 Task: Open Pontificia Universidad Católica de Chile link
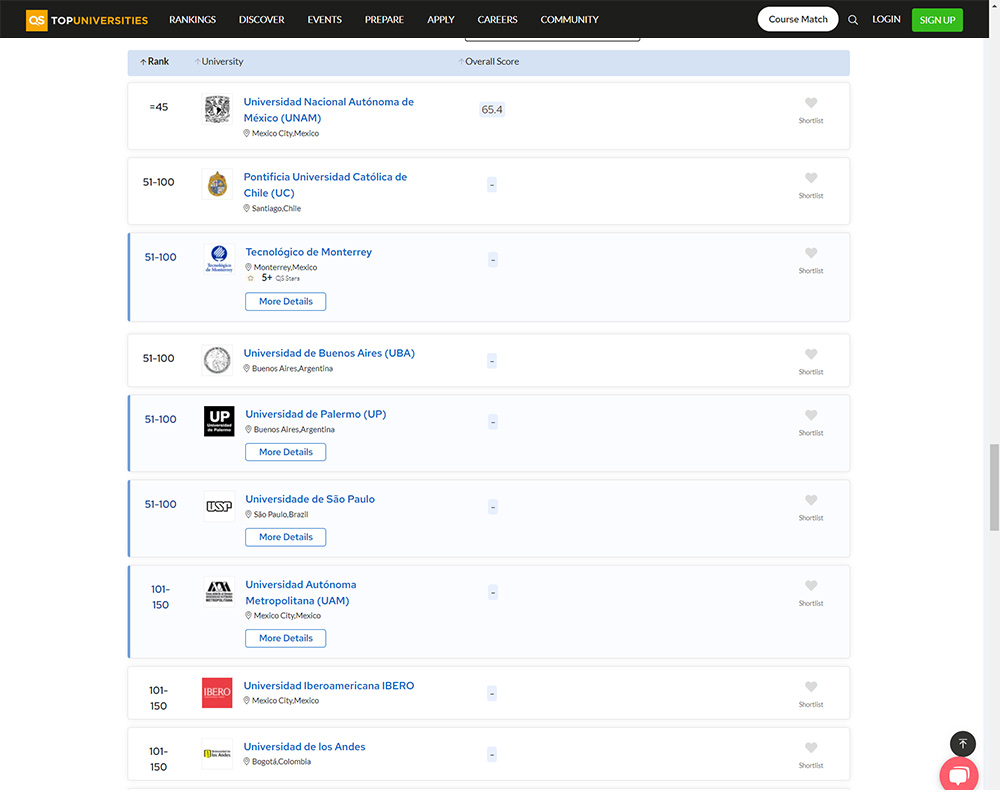pyautogui.click(x=325, y=185)
